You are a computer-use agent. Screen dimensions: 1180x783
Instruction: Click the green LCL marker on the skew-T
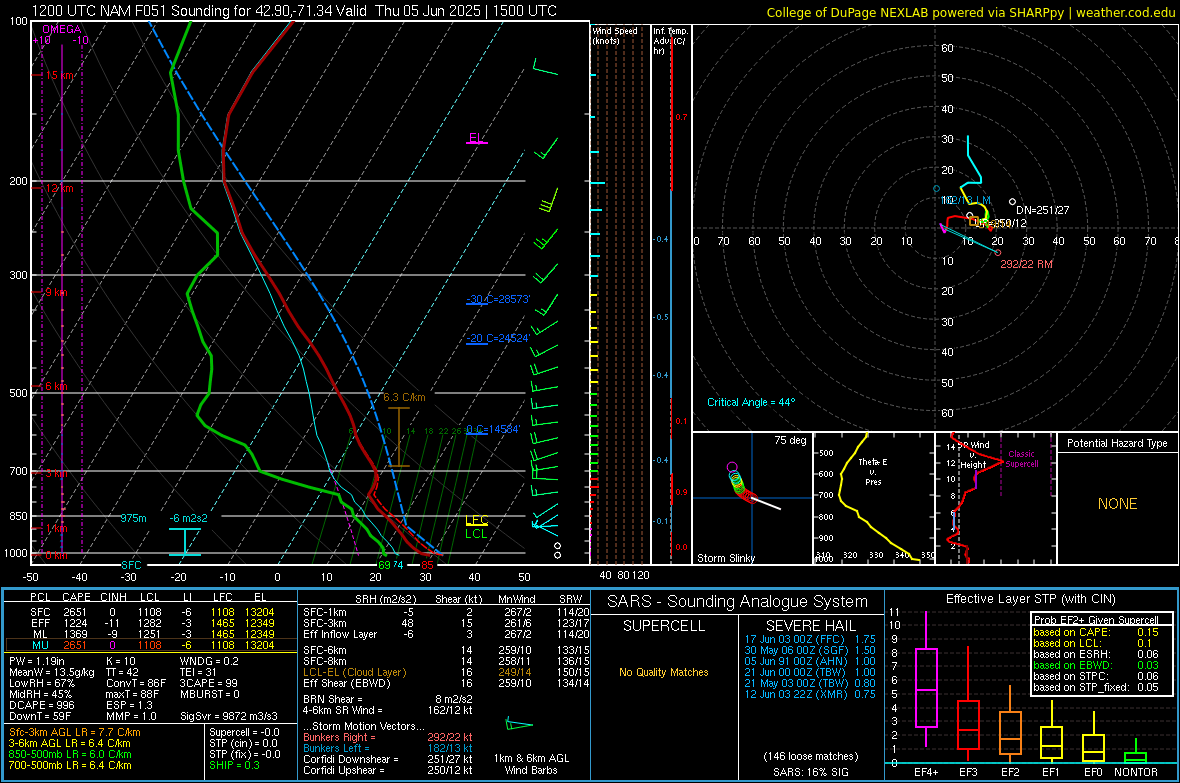476,534
